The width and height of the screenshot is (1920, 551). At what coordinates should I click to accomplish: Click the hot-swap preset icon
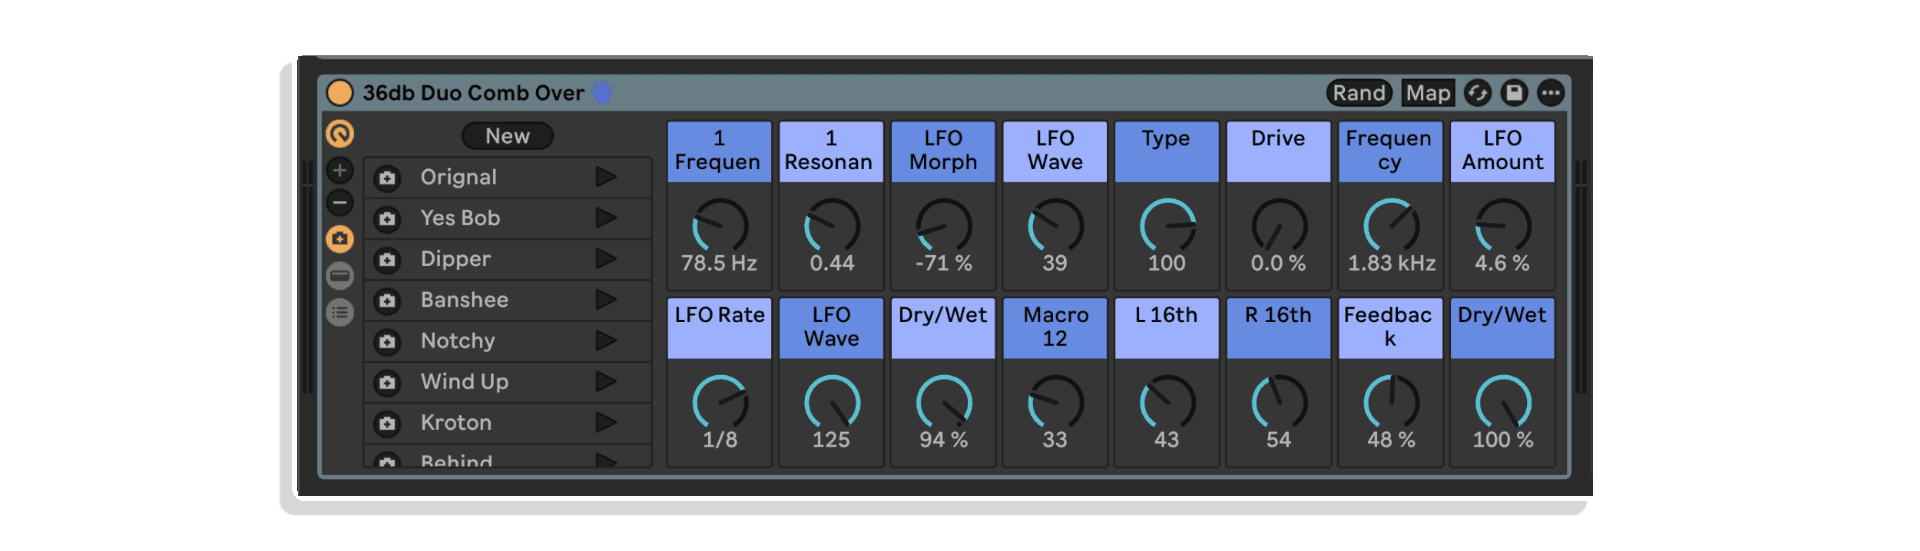click(x=1478, y=93)
